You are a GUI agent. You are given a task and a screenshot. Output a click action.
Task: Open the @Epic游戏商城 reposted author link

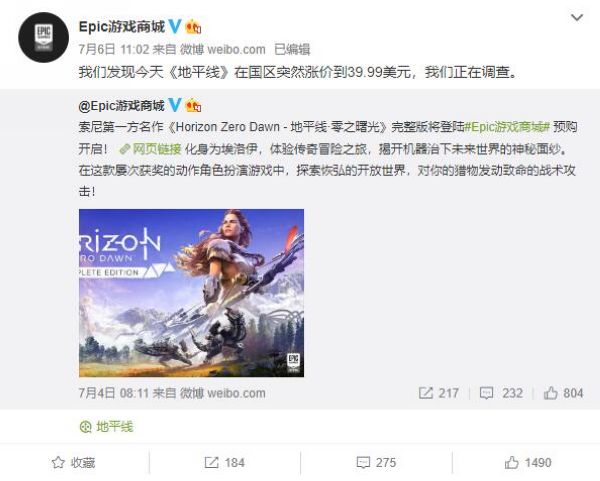pos(121,106)
